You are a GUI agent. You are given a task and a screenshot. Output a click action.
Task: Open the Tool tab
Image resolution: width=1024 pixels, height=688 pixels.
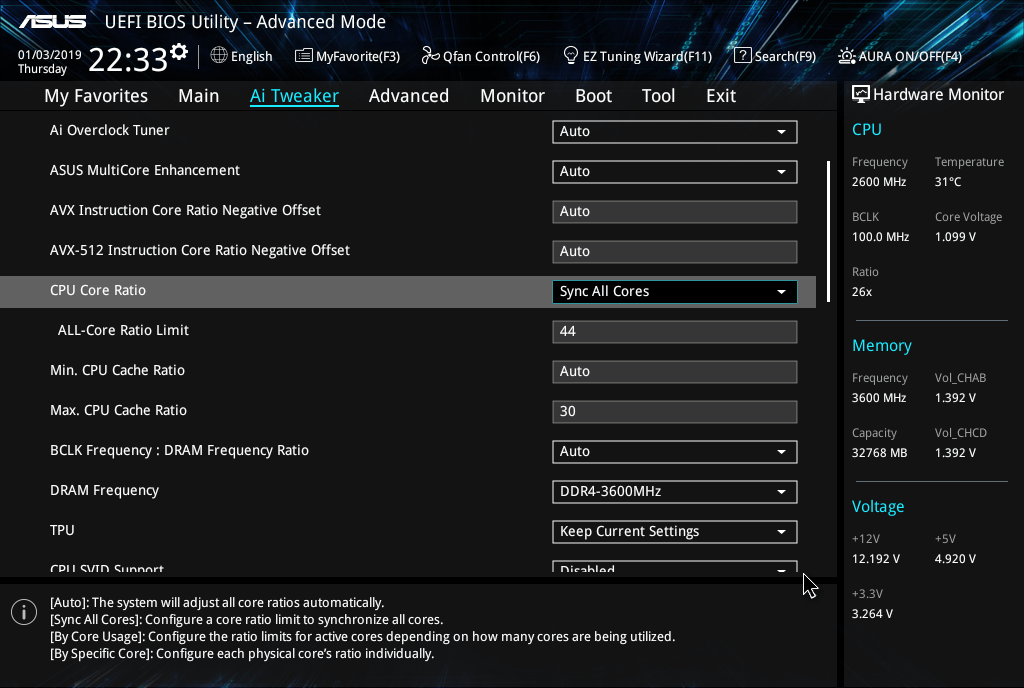pyautogui.click(x=658, y=96)
